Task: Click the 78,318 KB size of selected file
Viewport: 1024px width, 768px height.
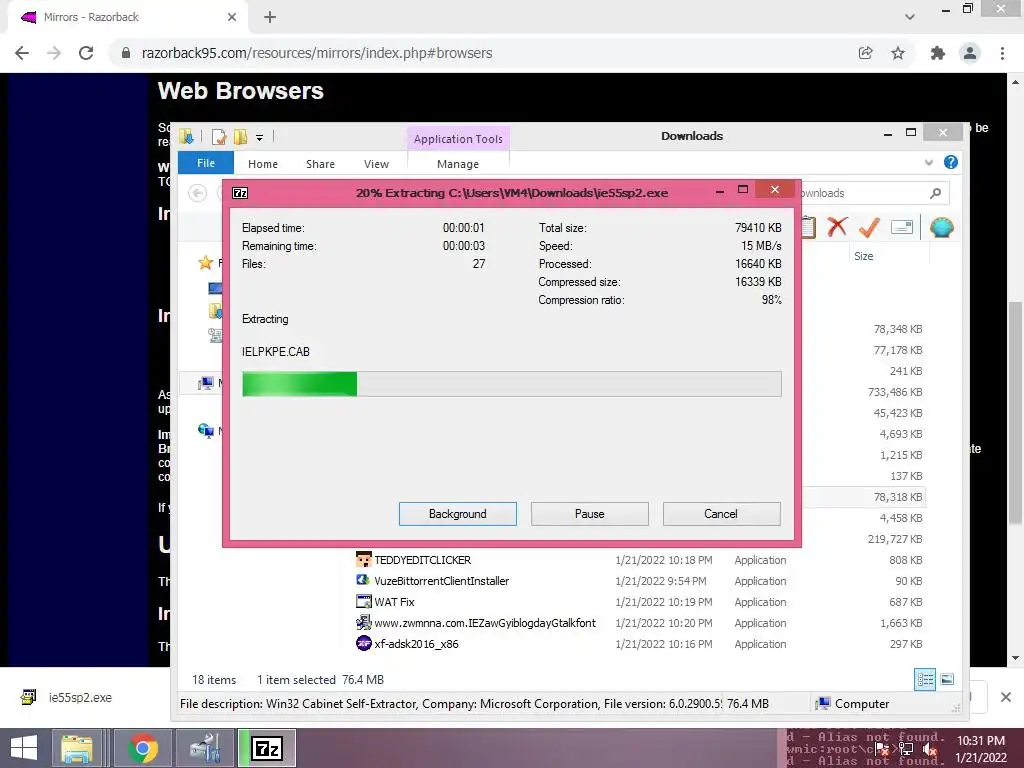Action: (x=898, y=497)
